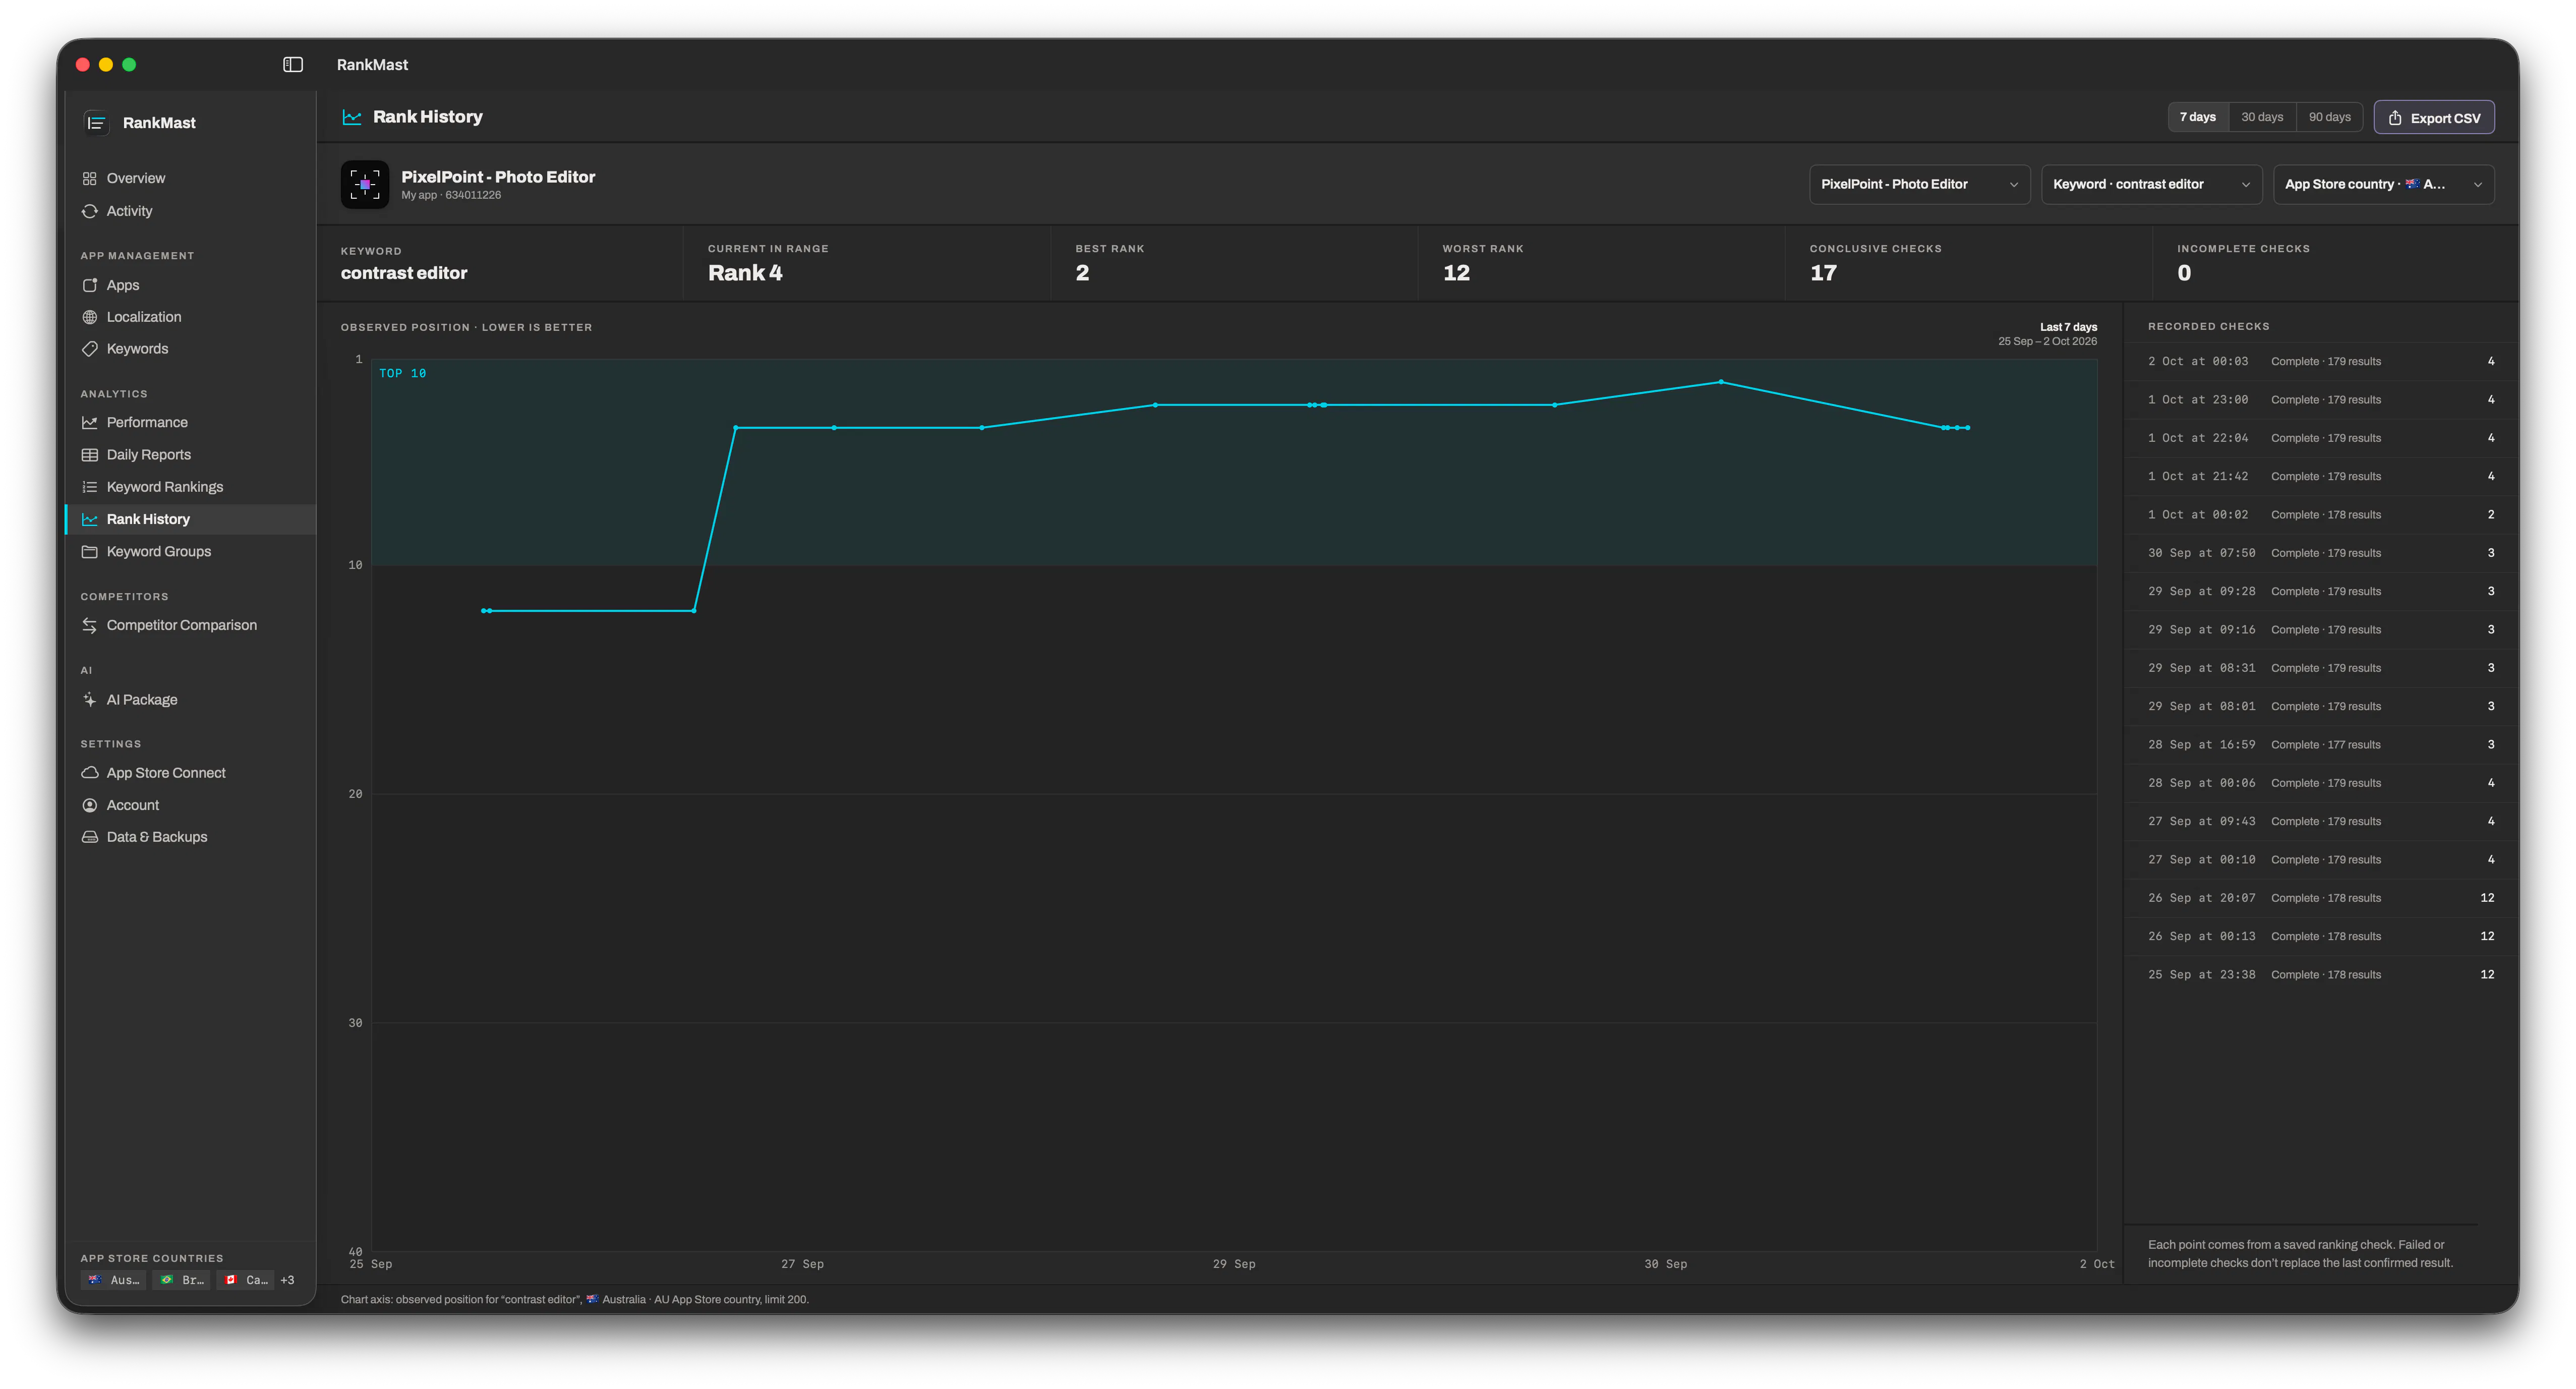Click the PixelPoint app icon thumbnail
The width and height of the screenshot is (2576, 1389).
[x=364, y=184]
